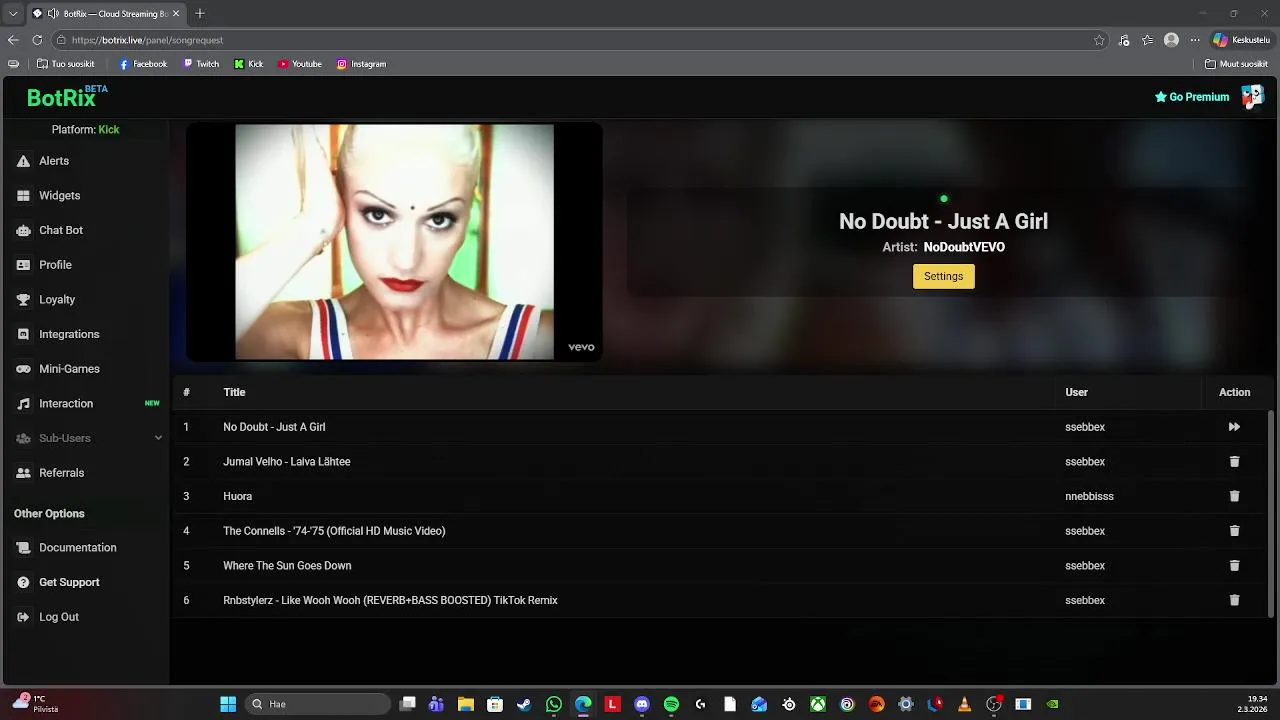This screenshot has width=1280, height=720.
Task: Open the Instagram bookmark
Action: point(361,64)
